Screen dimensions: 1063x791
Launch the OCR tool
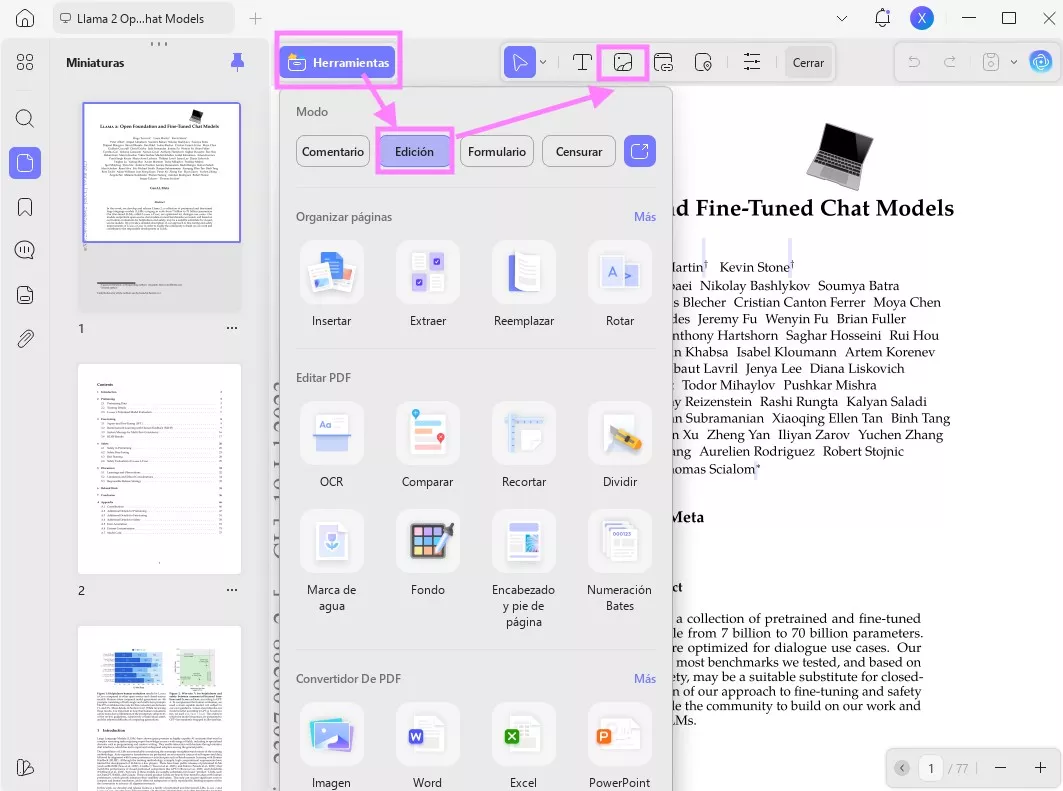tap(332, 445)
